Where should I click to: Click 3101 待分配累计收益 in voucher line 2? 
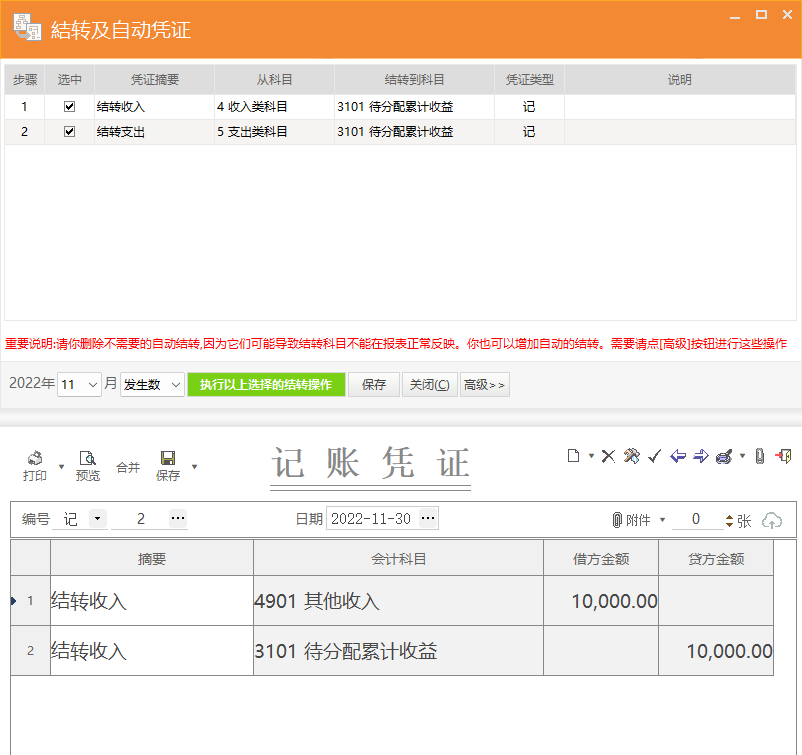pos(398,651)
